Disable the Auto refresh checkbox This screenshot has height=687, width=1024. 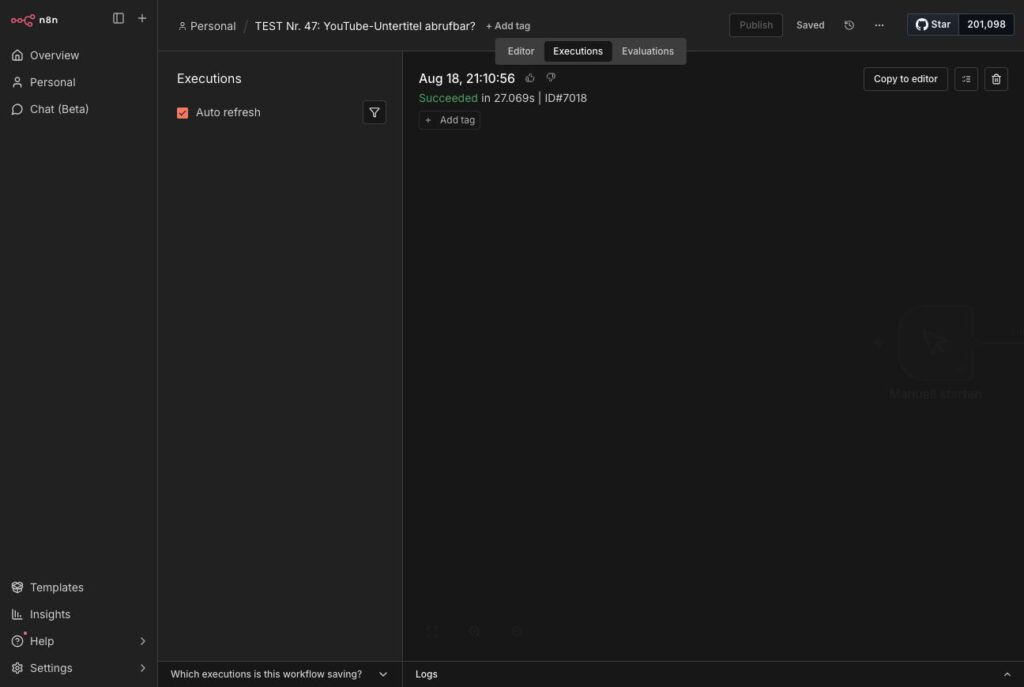pos(182,112)
